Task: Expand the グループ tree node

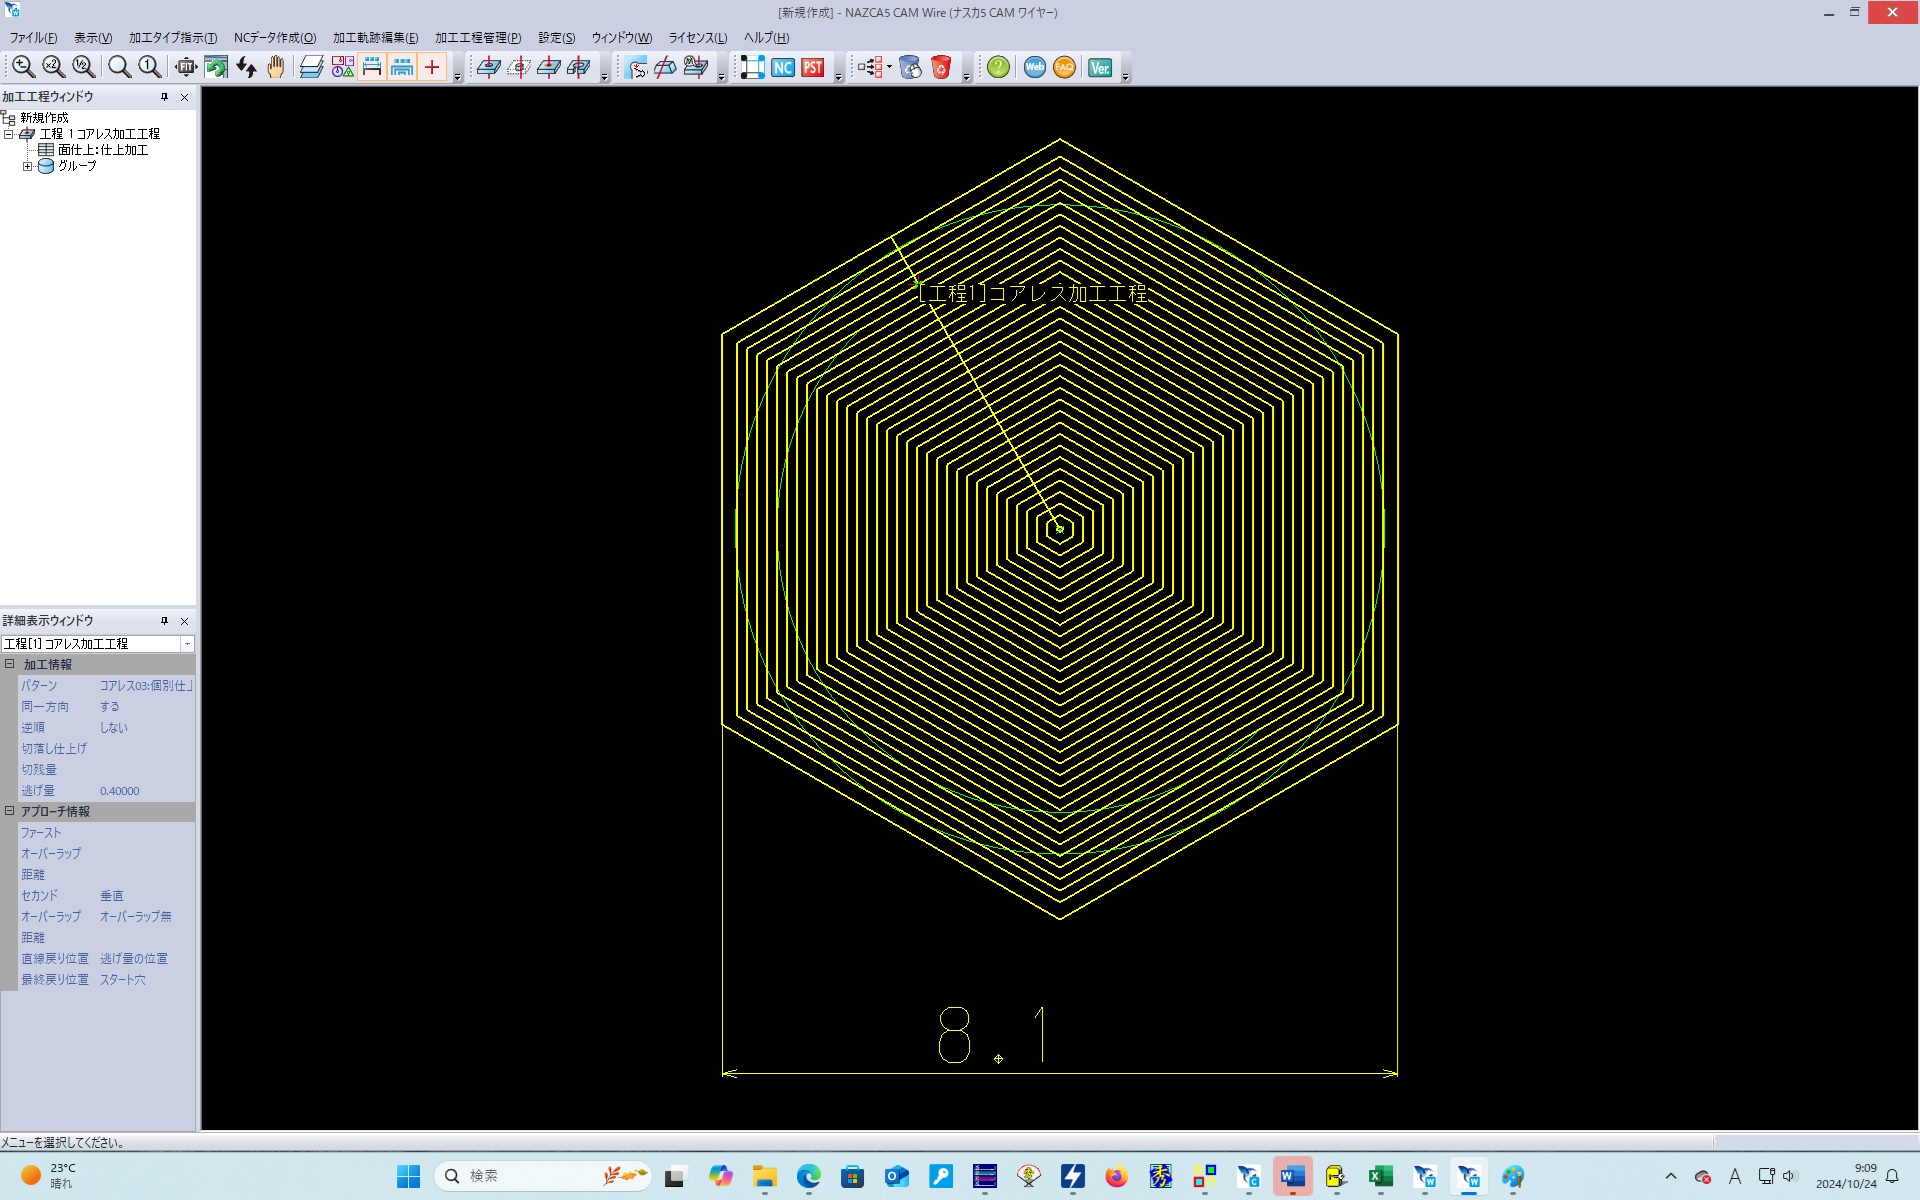Action: (x=28, y=166)
